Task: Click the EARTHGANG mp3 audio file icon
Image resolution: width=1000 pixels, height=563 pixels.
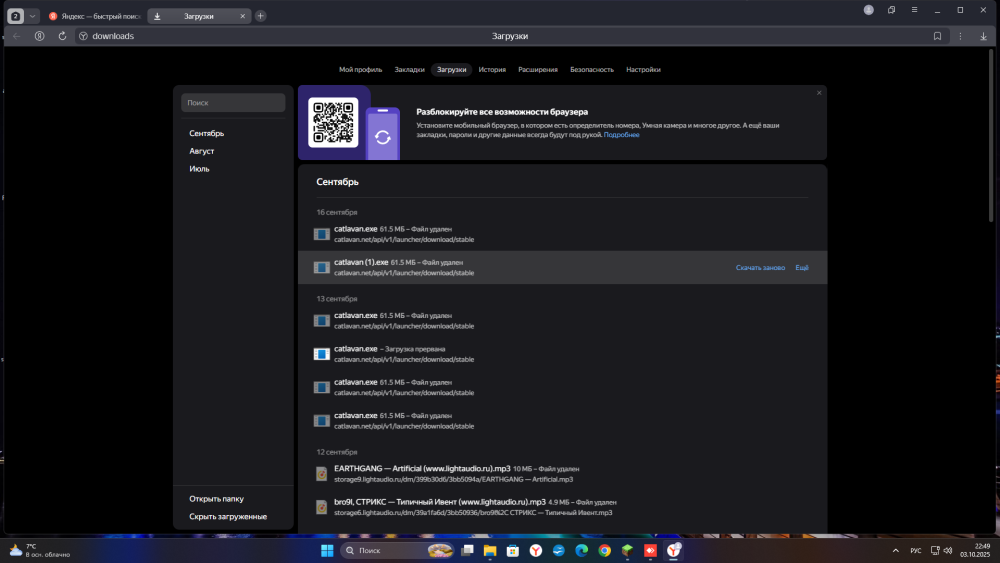Action: click(321, 474)
